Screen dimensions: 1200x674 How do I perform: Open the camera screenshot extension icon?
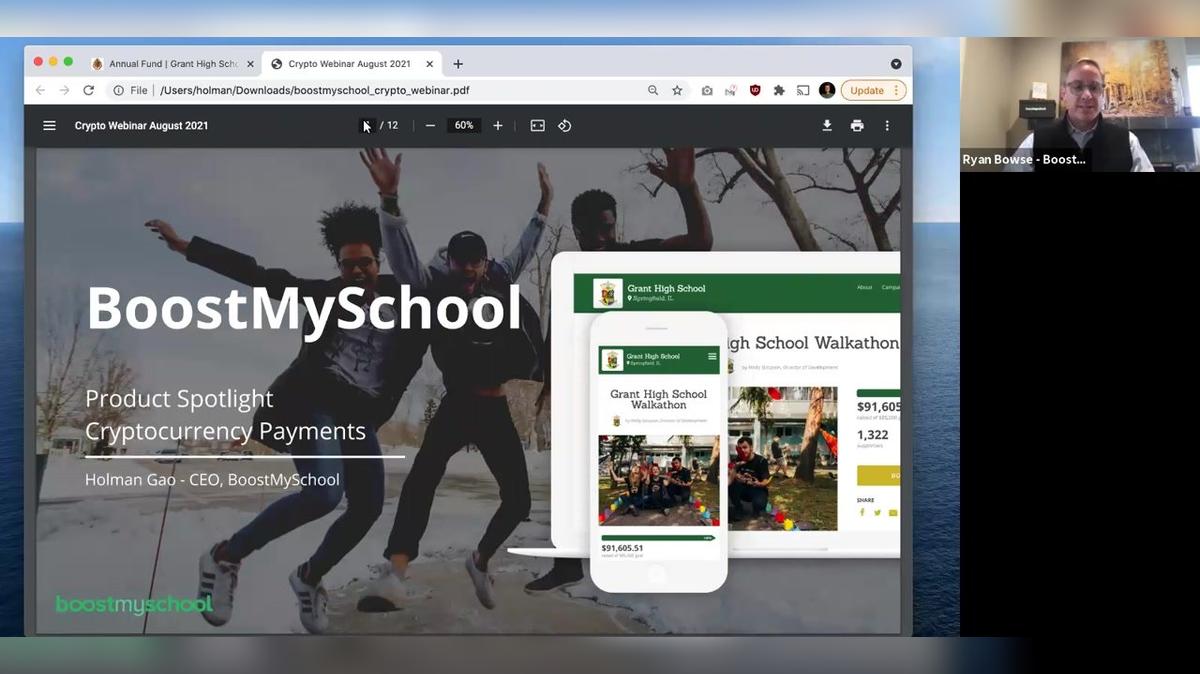coord(707,90)
